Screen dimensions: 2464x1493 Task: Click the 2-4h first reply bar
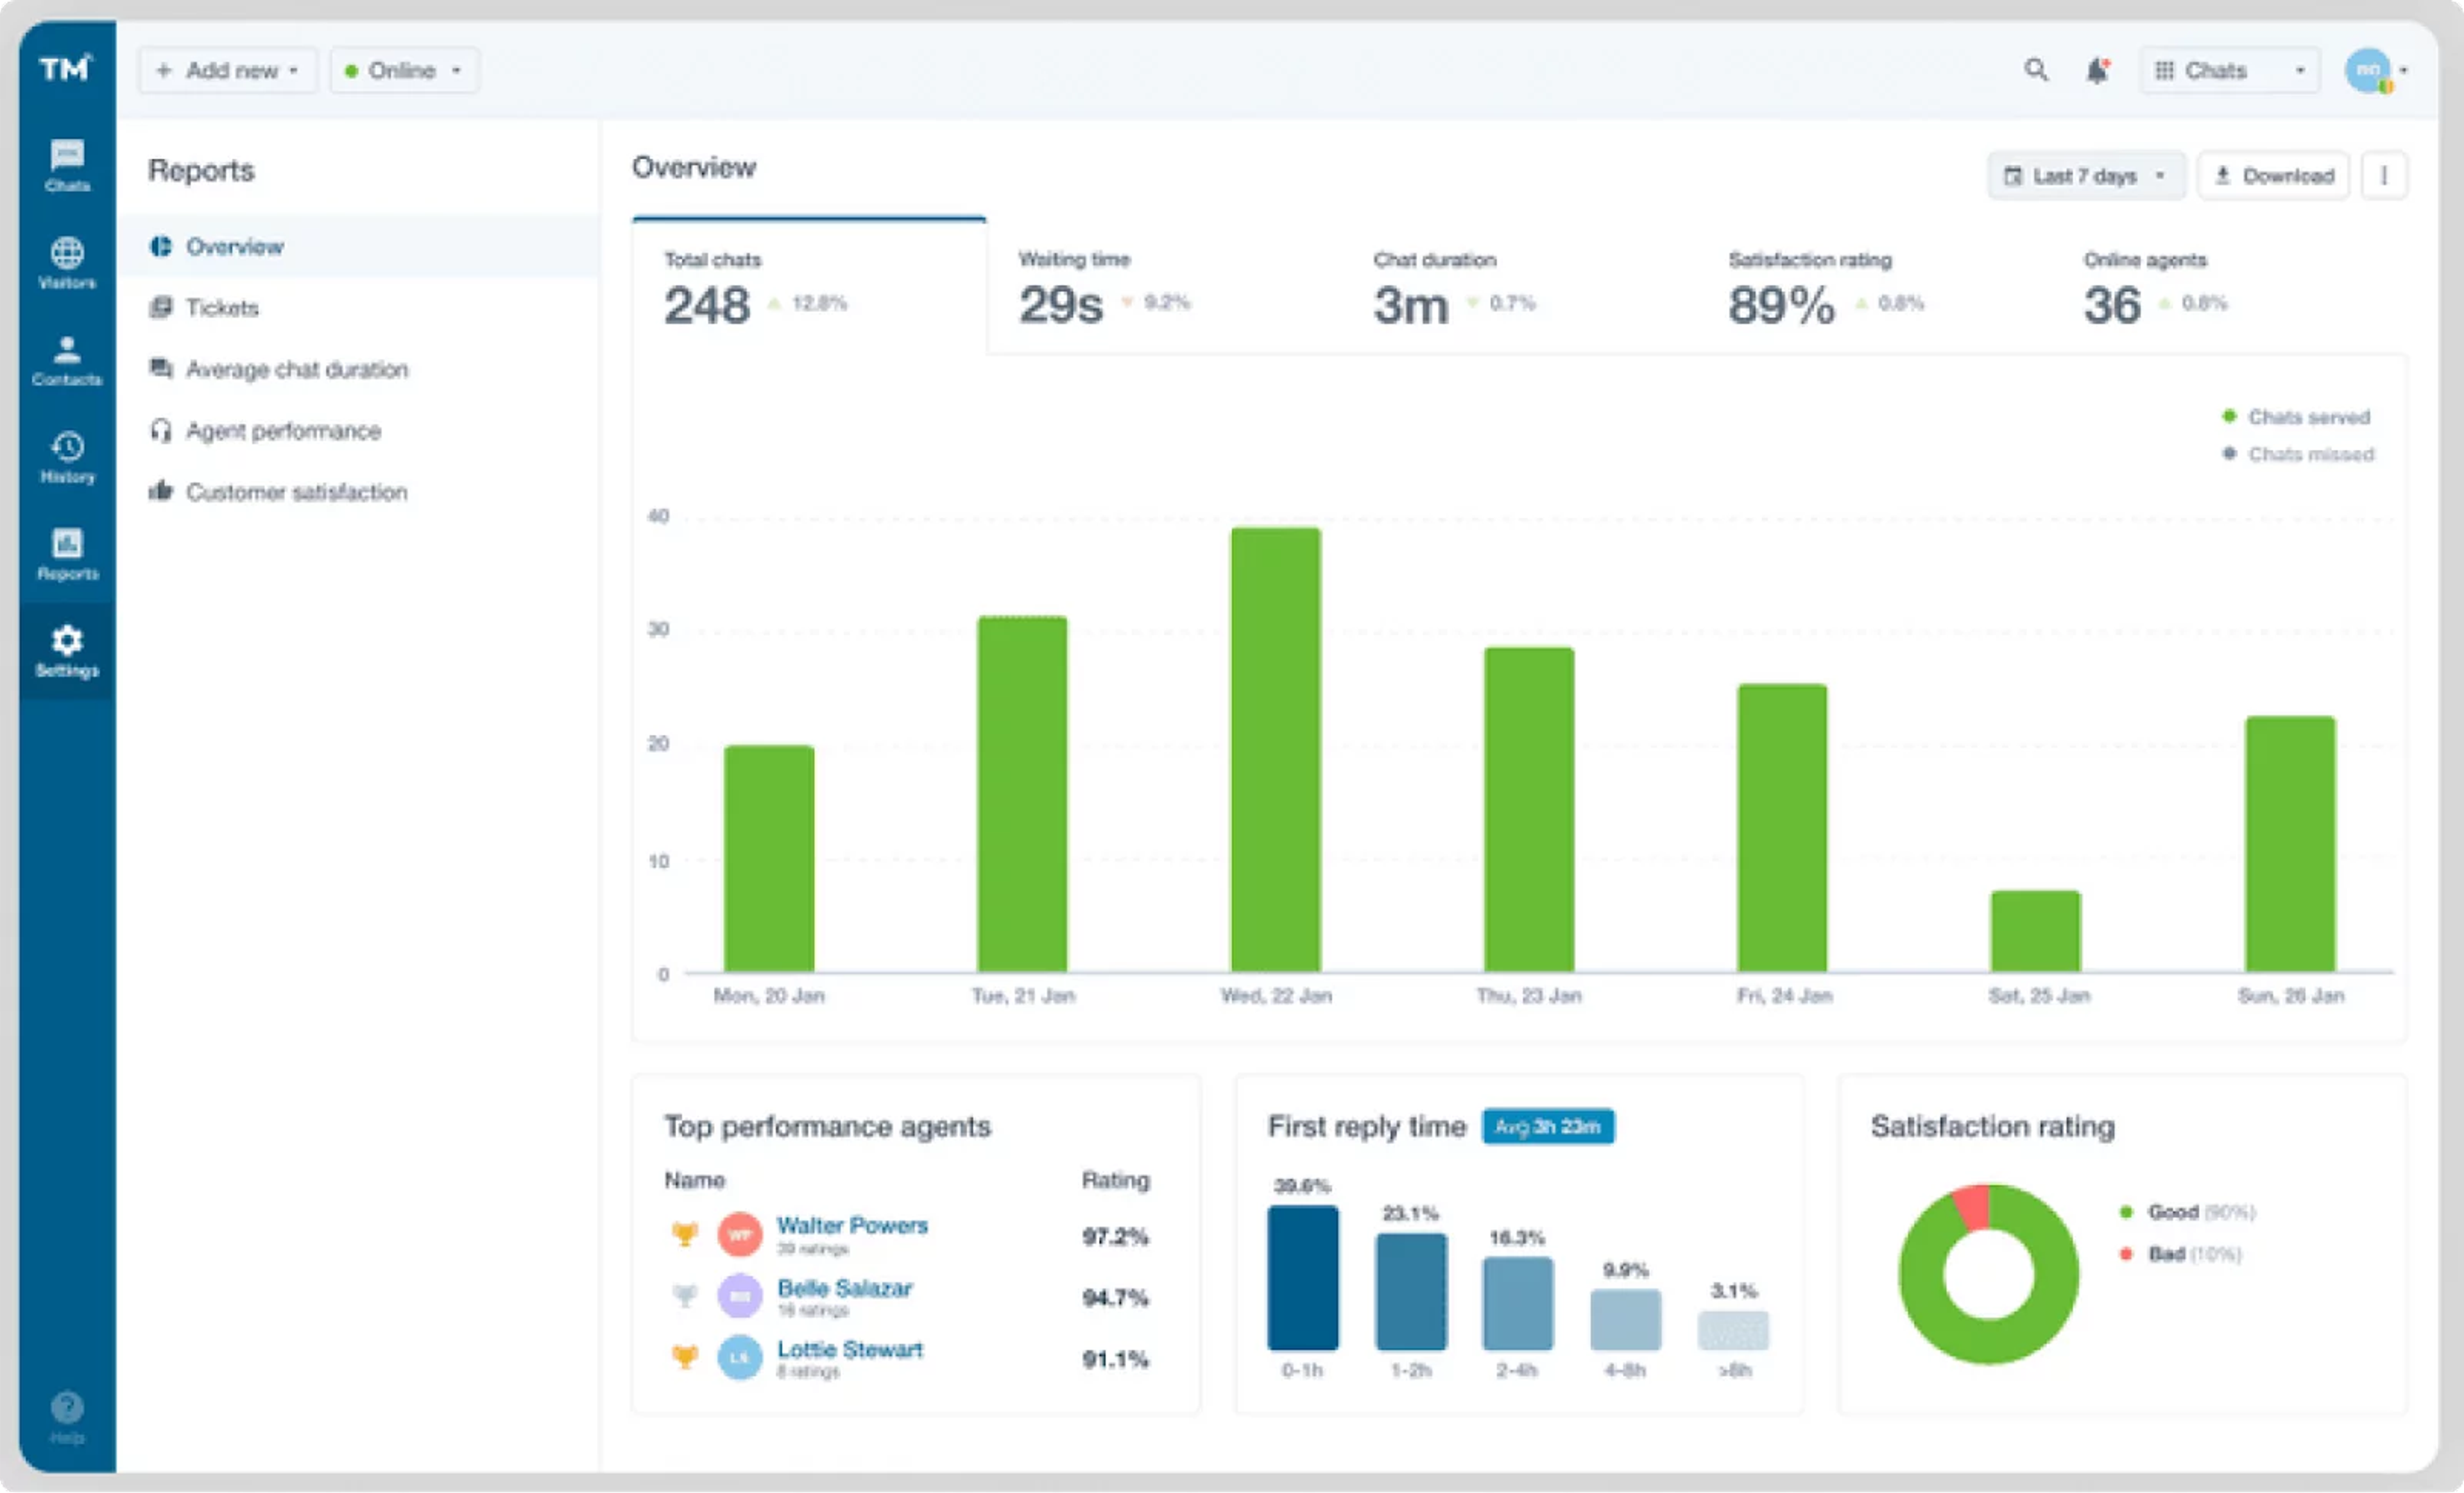point(1517,1304)
